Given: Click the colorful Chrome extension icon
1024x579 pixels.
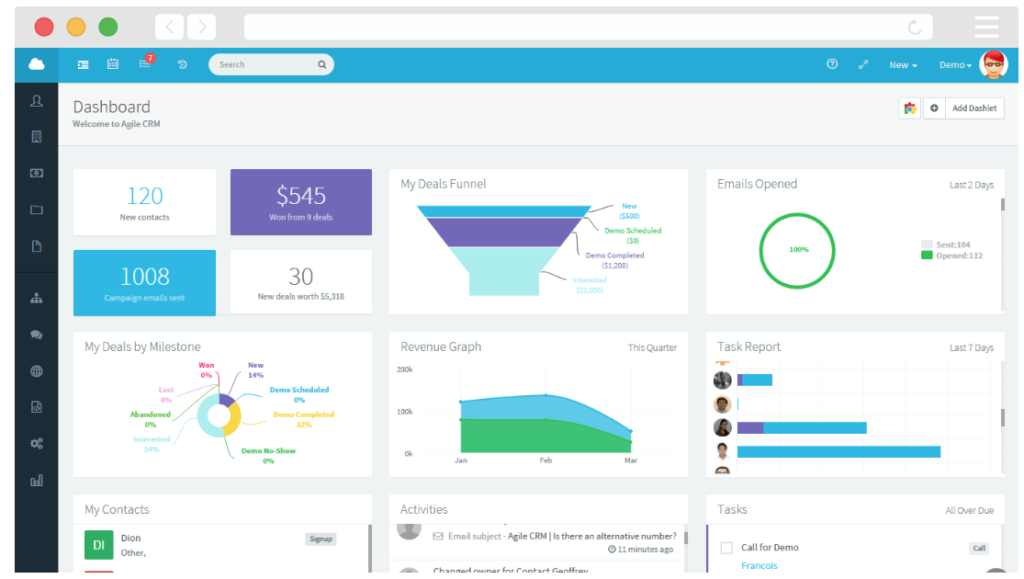Looking at the screenshot, I should click(910, 108).
